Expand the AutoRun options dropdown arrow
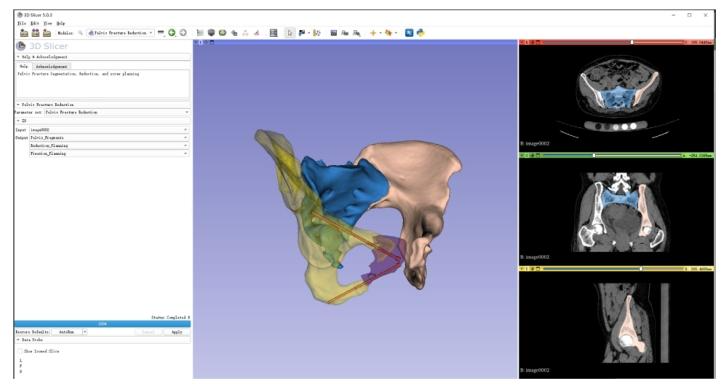The height and width of the screenshot is (386, 722). [85, 332]
